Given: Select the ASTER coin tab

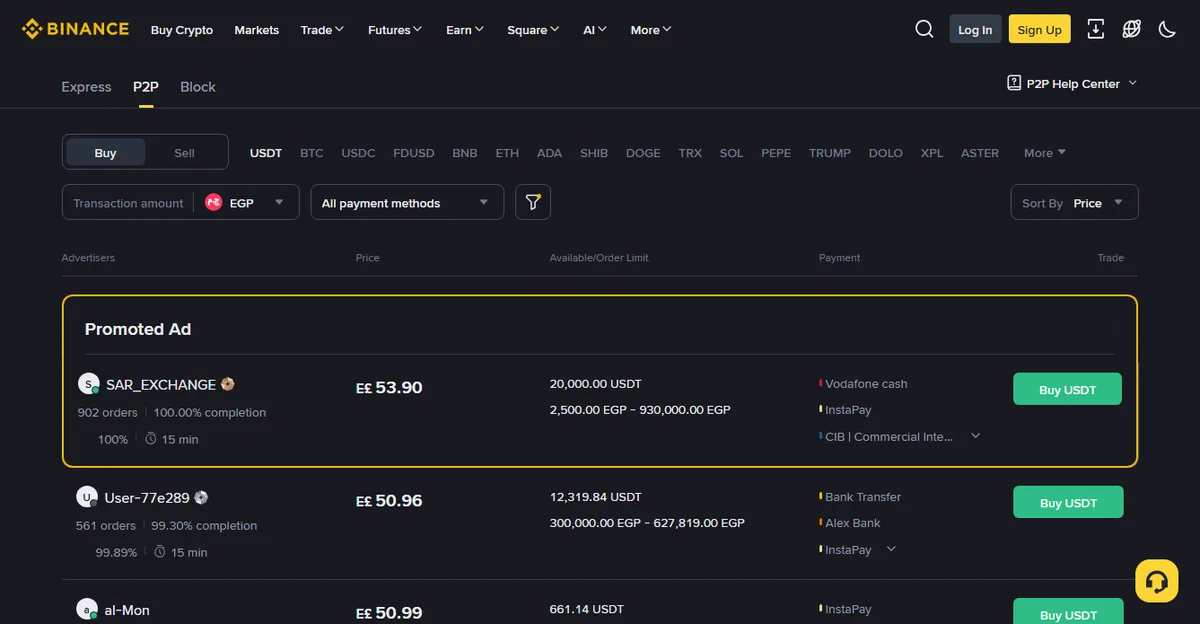Looking at the screenshot, I should click(980, 153).
